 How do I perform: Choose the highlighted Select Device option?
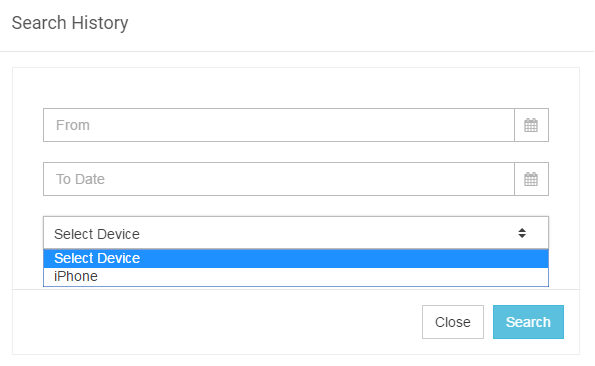coord(296,258)
